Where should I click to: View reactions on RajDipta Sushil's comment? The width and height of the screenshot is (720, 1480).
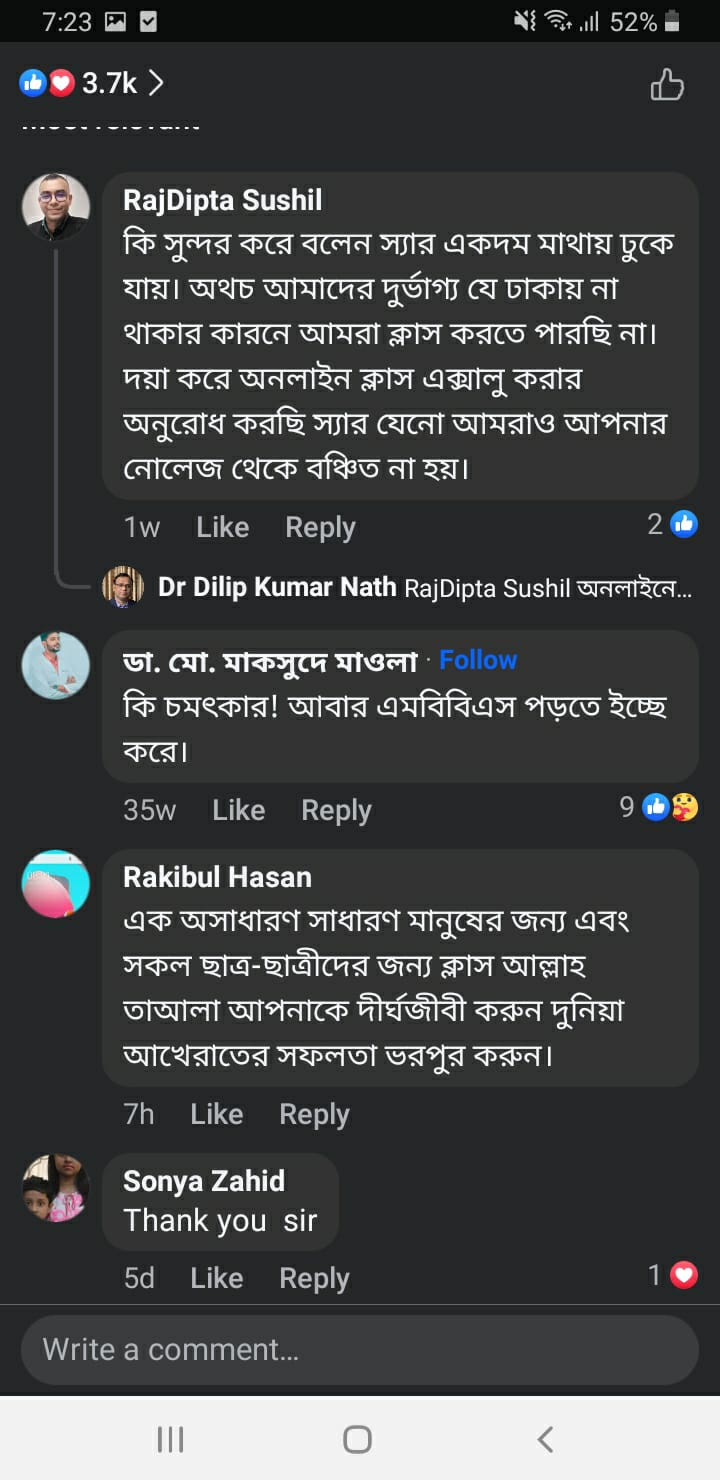click(x=672, y=523)
